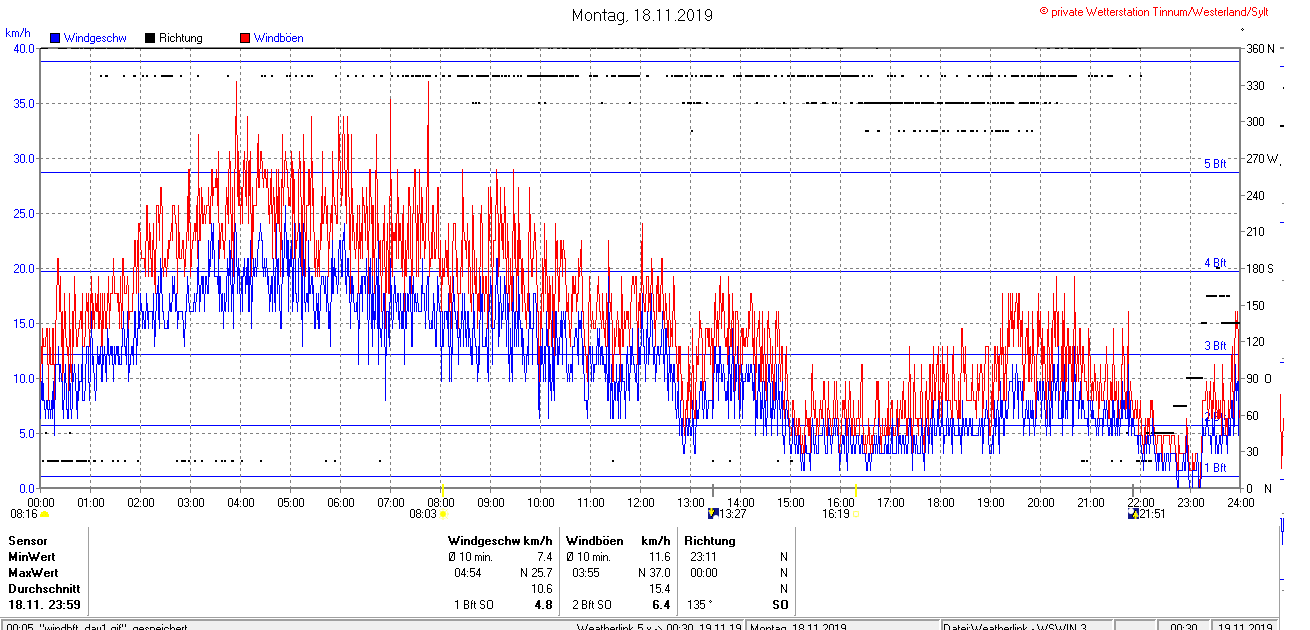The height and width of the screenshot is (630, 1310).
Task: Click the 1 Bft threshold label in chart
Action: tap(1214, 467)
